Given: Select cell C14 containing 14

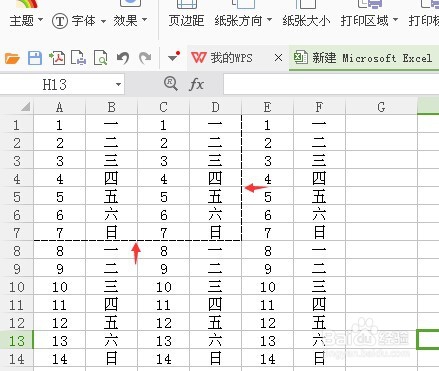Looking at the screenshot, I should [x=163, y=359].
